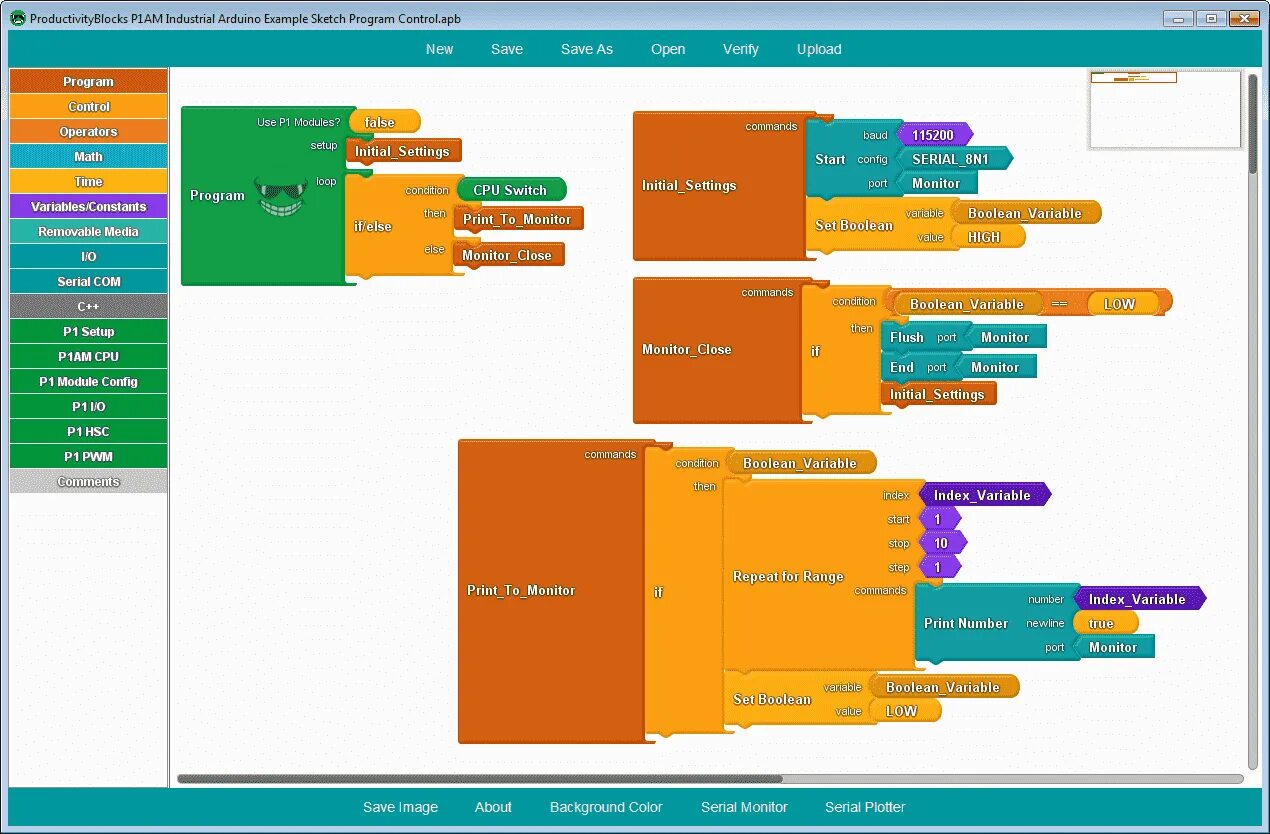
Task: Click the 115200 baud value block
Action: point(934,135)
